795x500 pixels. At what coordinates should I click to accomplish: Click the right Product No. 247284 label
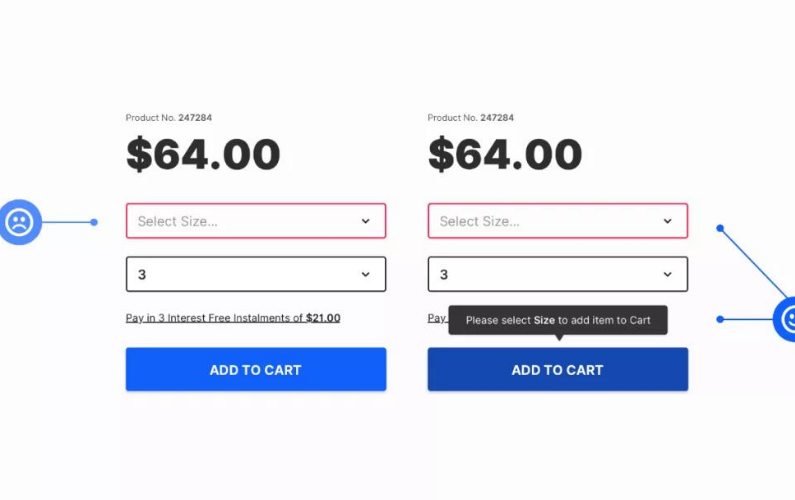470,118
